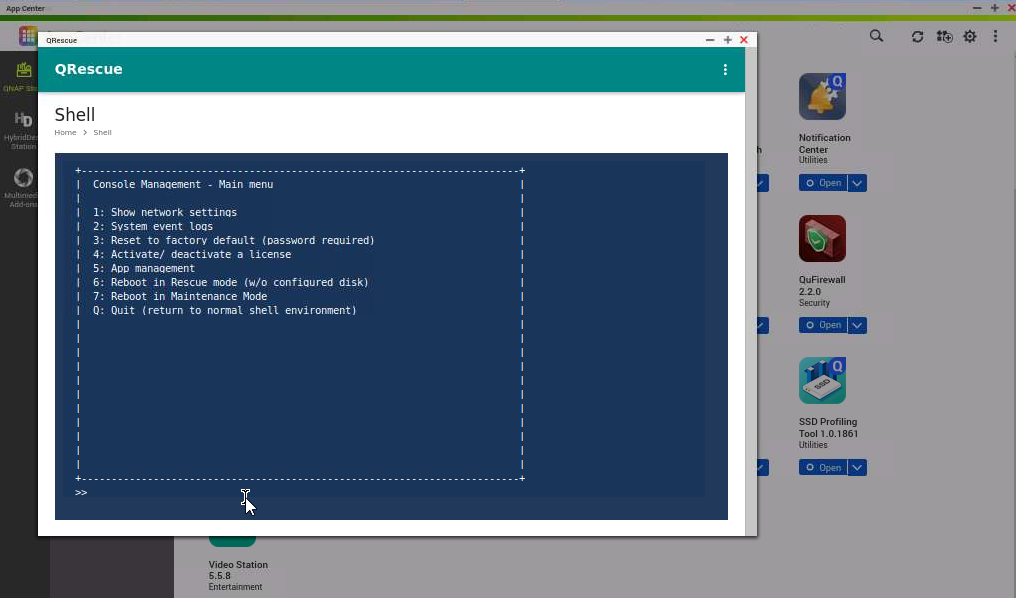Refresh the App Center list
Screen dimensions: 1016x598
918,36
